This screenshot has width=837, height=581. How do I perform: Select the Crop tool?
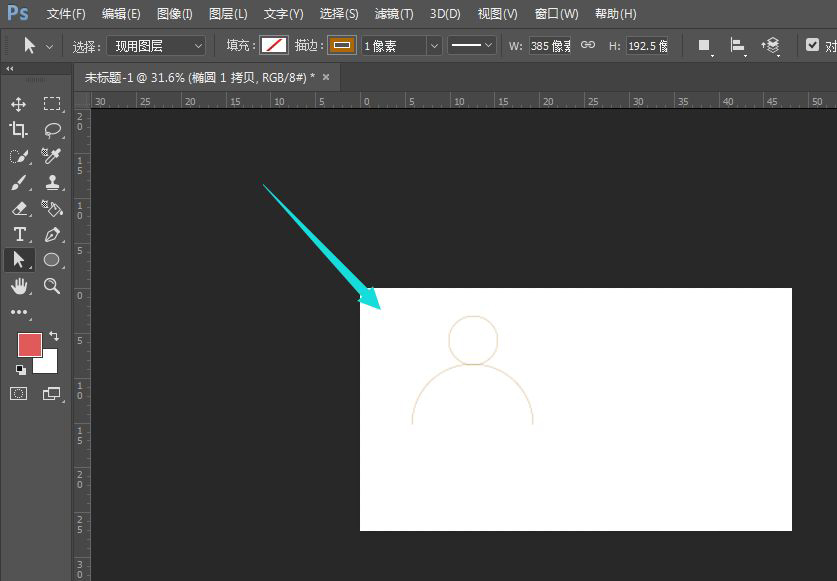(18, 130)
